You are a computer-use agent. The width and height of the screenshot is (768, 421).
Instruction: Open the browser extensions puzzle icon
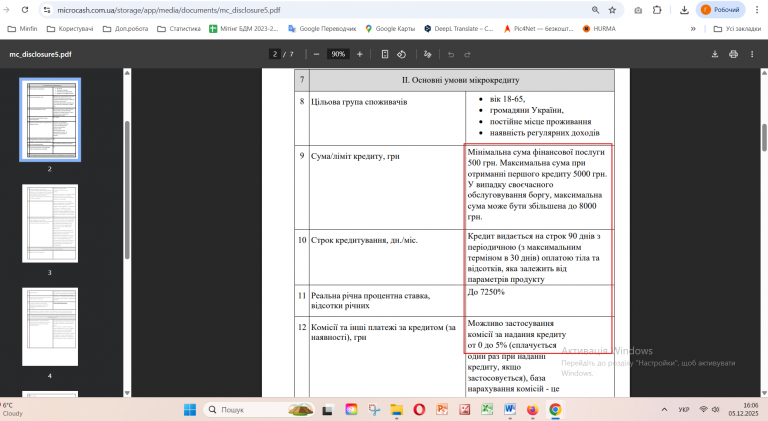[657, 10]
